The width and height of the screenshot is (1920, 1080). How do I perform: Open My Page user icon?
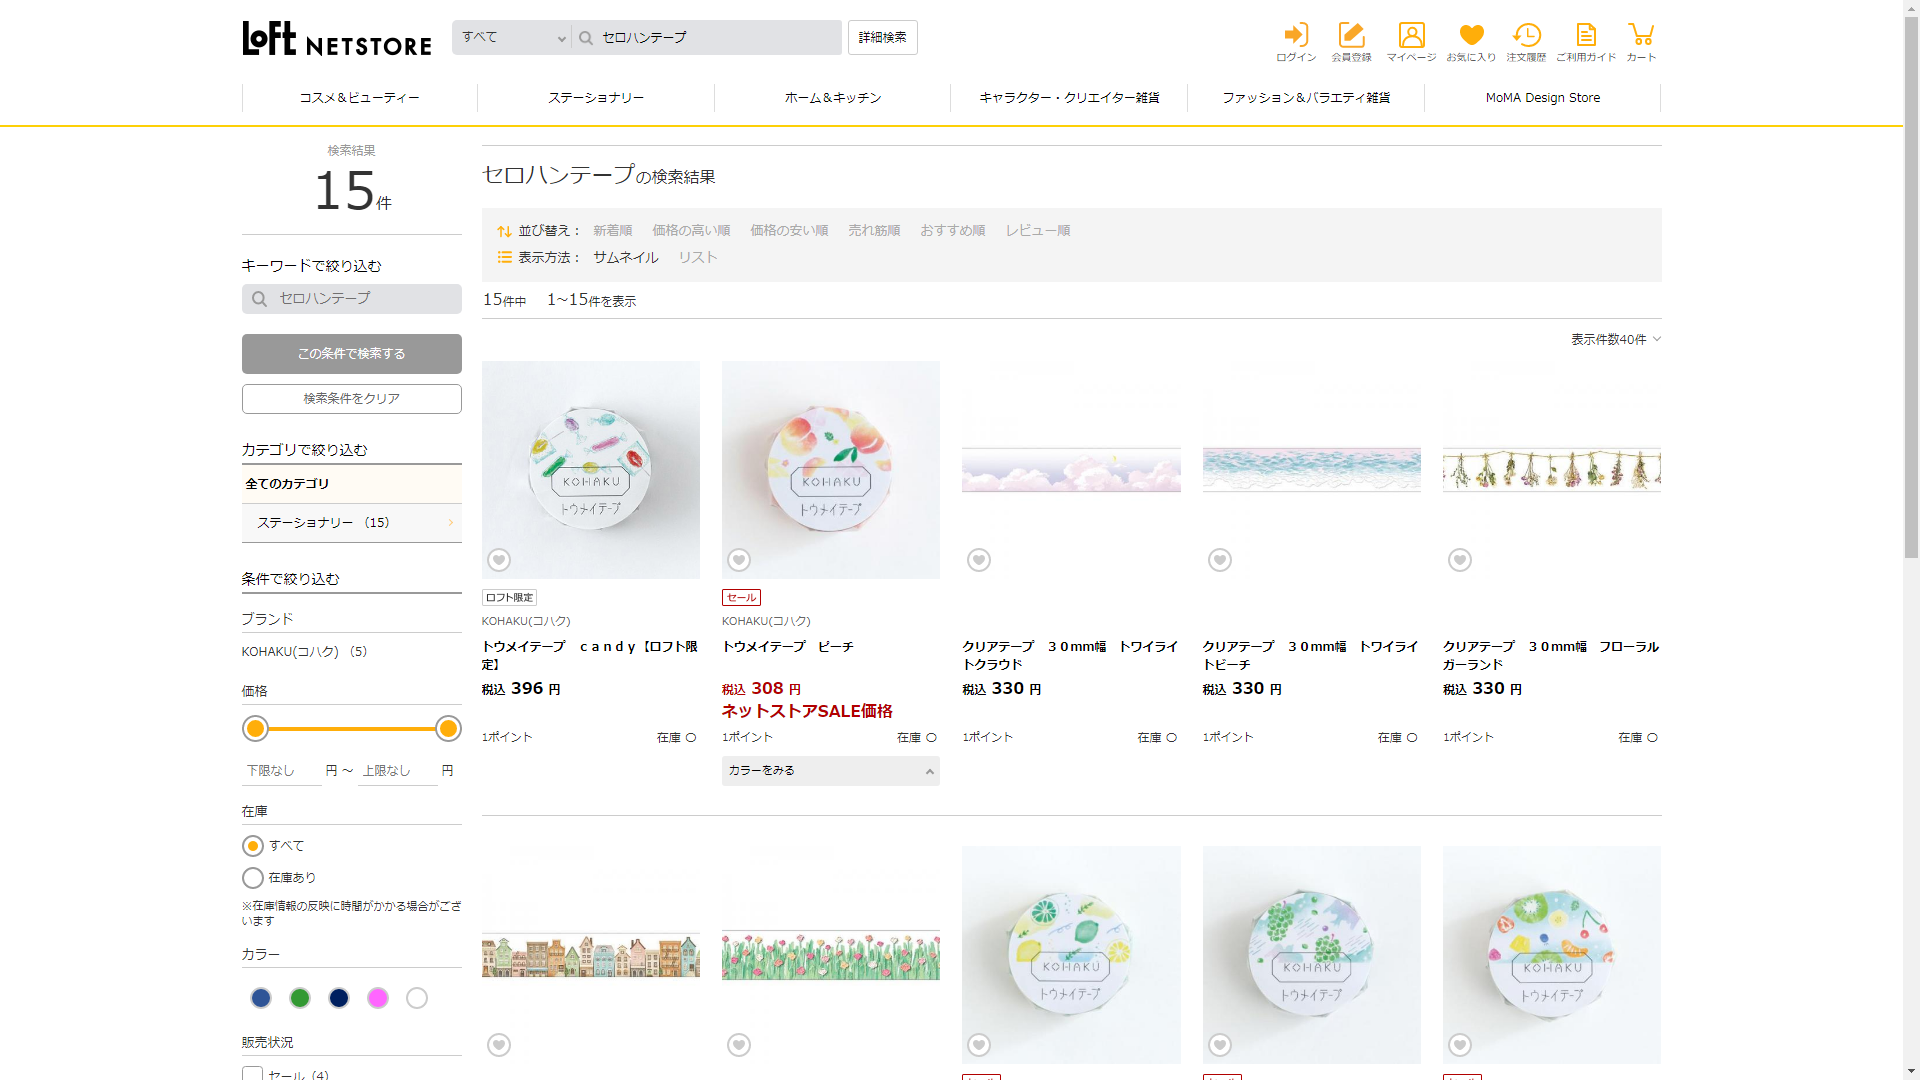1411,36
